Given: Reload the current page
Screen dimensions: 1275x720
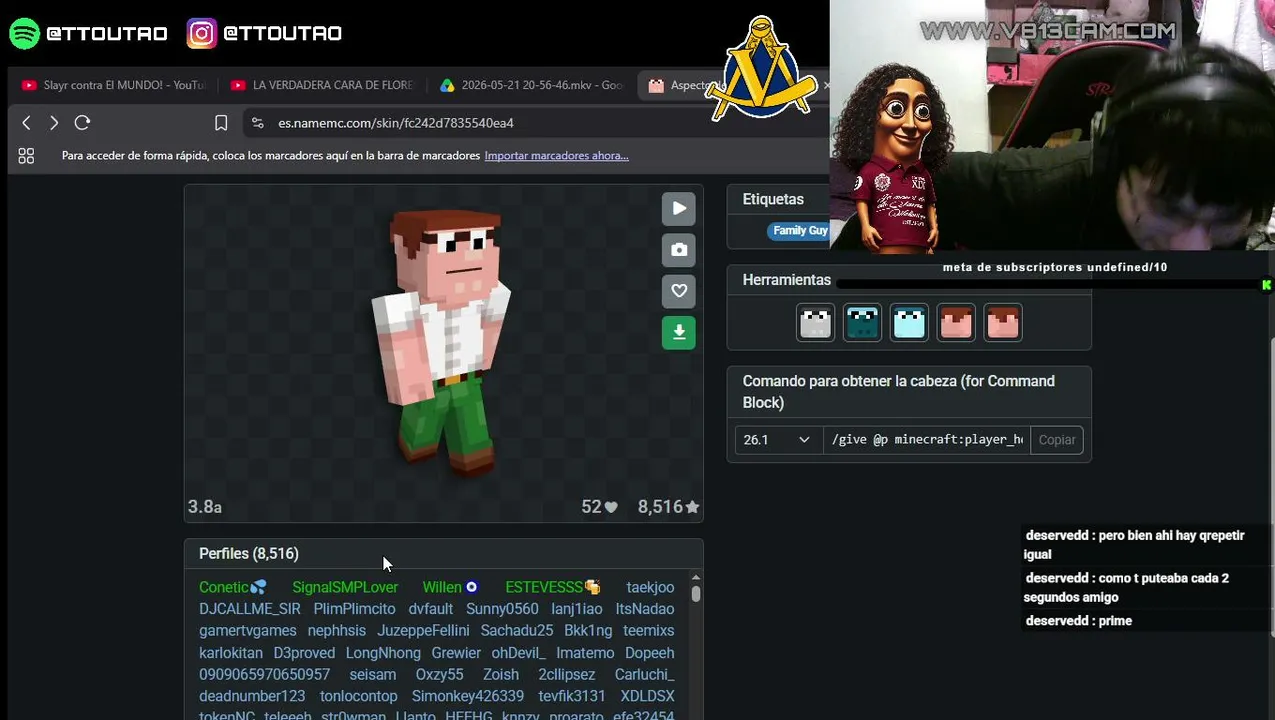Looking at the screenshot, I should click(x=82, y=123).
